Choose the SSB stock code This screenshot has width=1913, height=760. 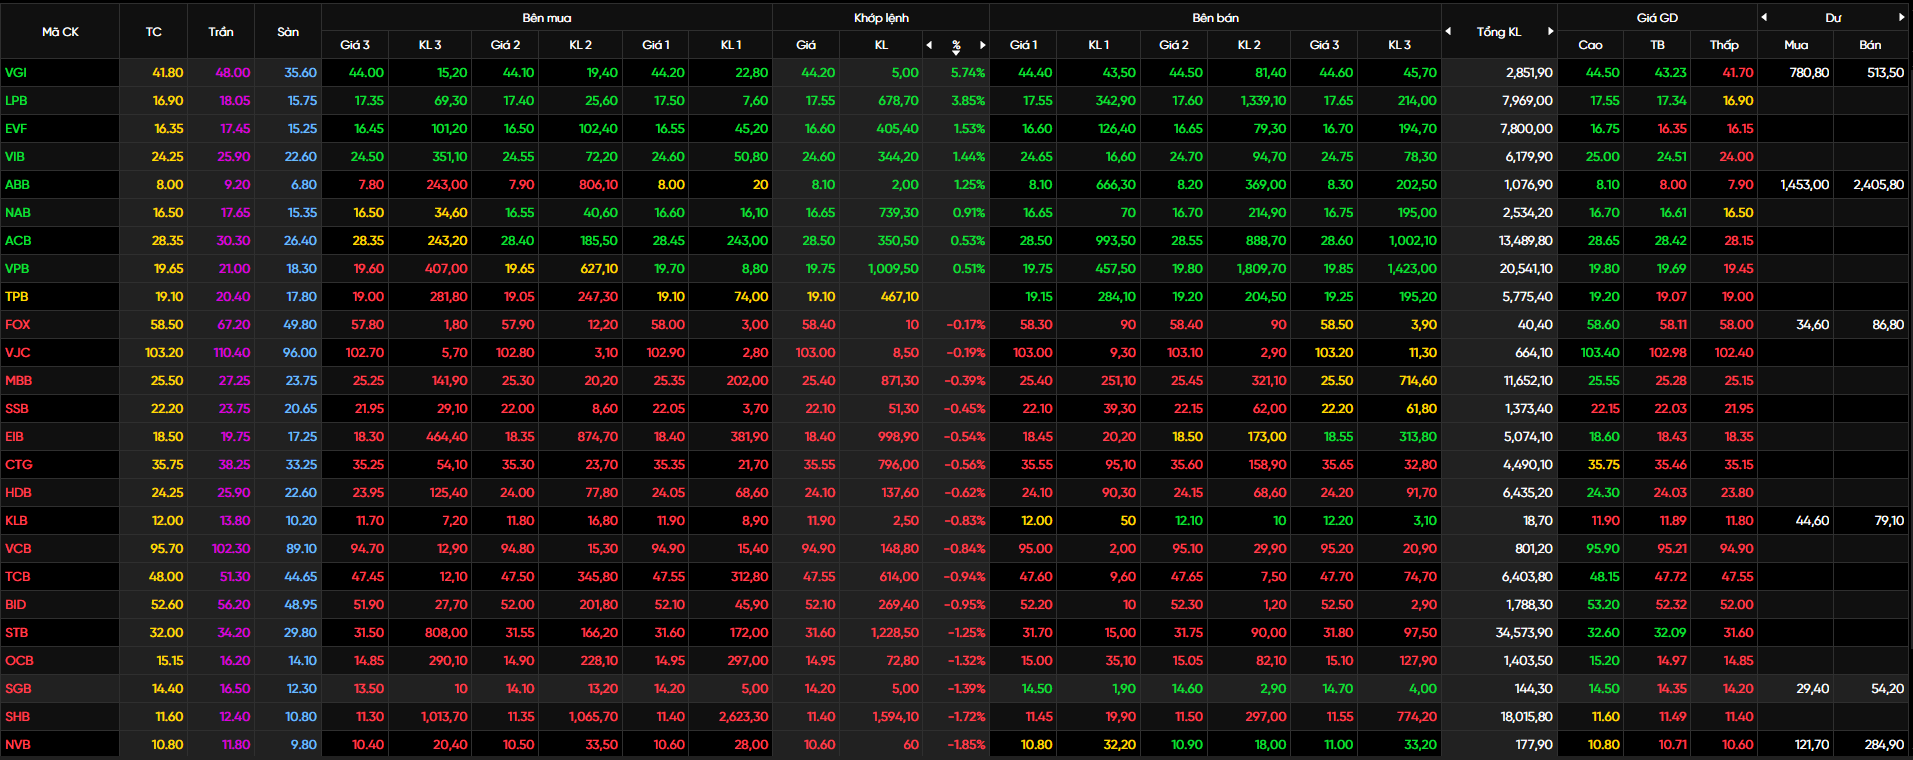(x=16, y=409)
